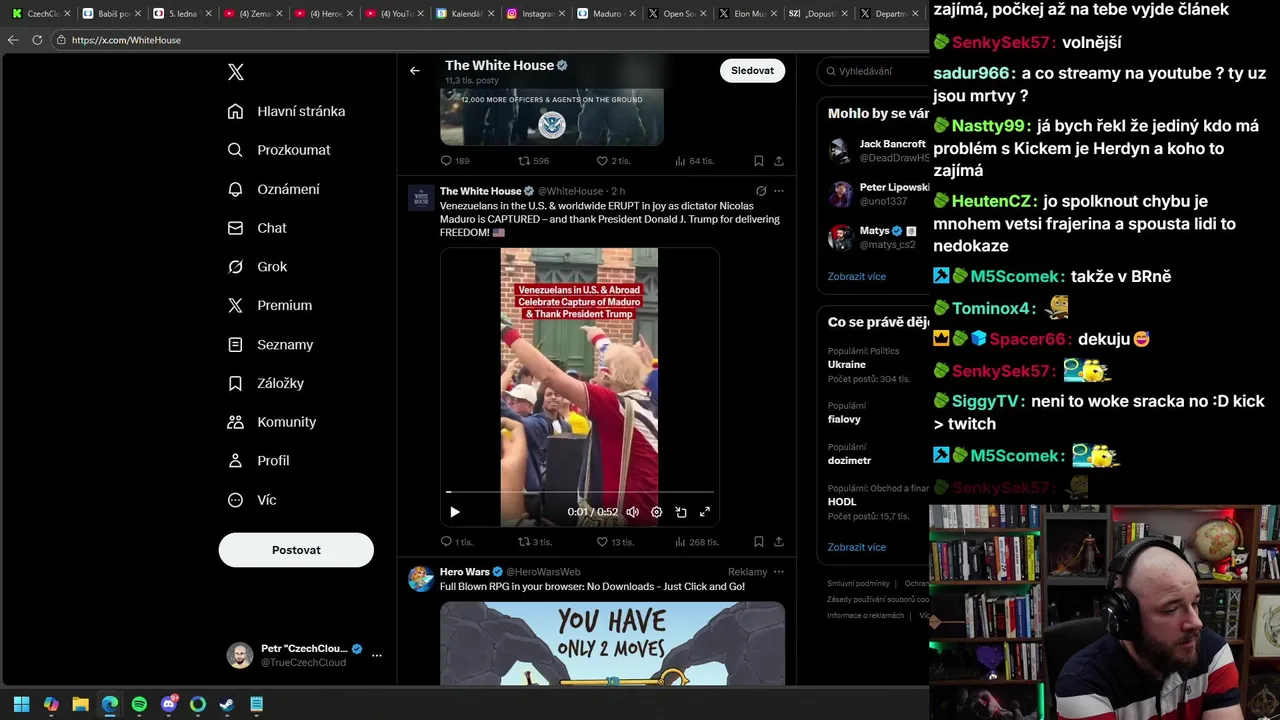Open Steam from taskbar

[x=227, y=704]
